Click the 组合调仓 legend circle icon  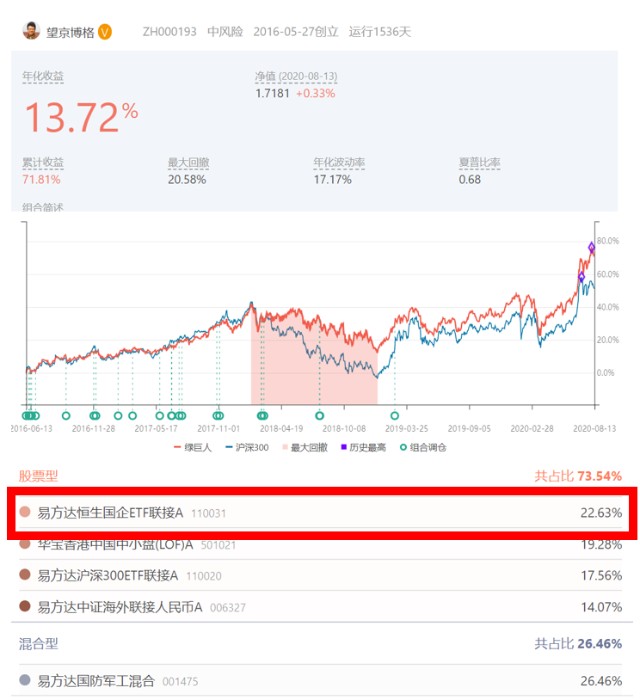(x=402, y=447)
